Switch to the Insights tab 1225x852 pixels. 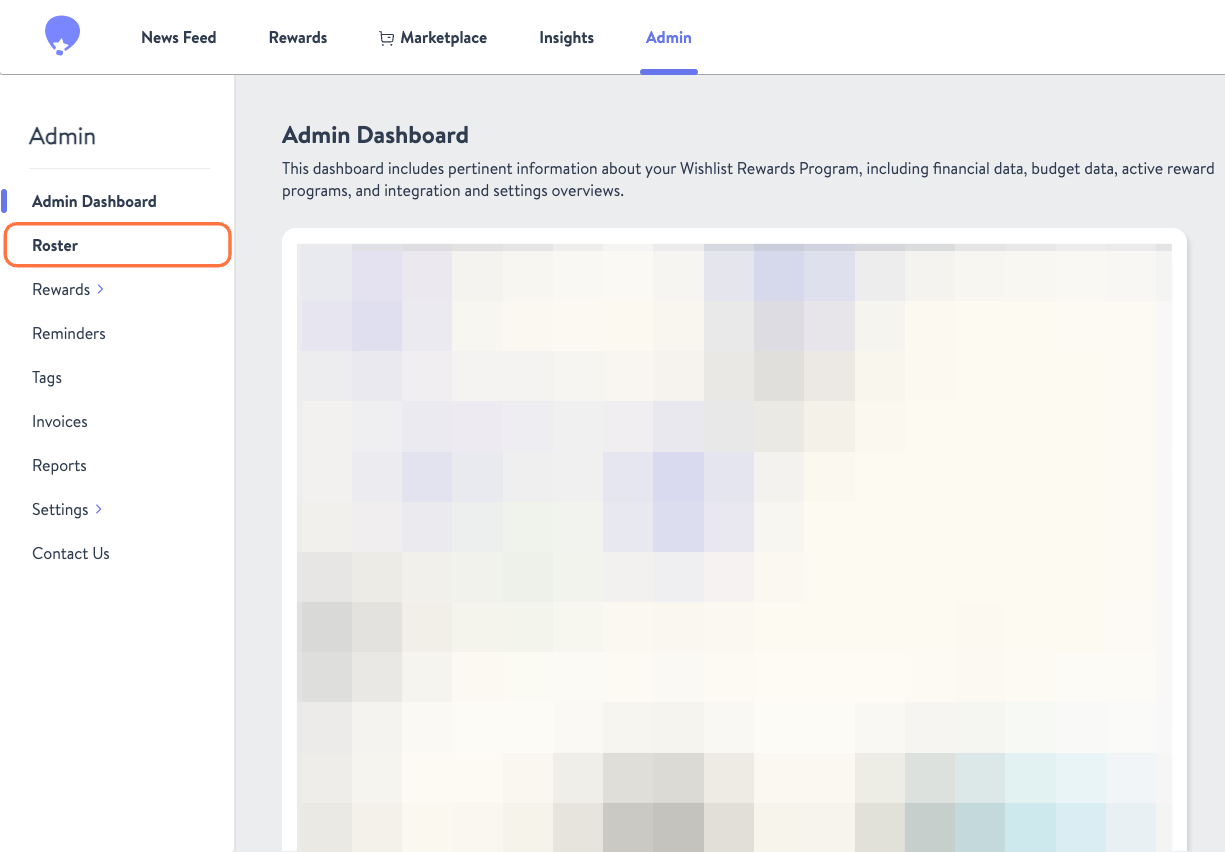[x=566, y=37]
